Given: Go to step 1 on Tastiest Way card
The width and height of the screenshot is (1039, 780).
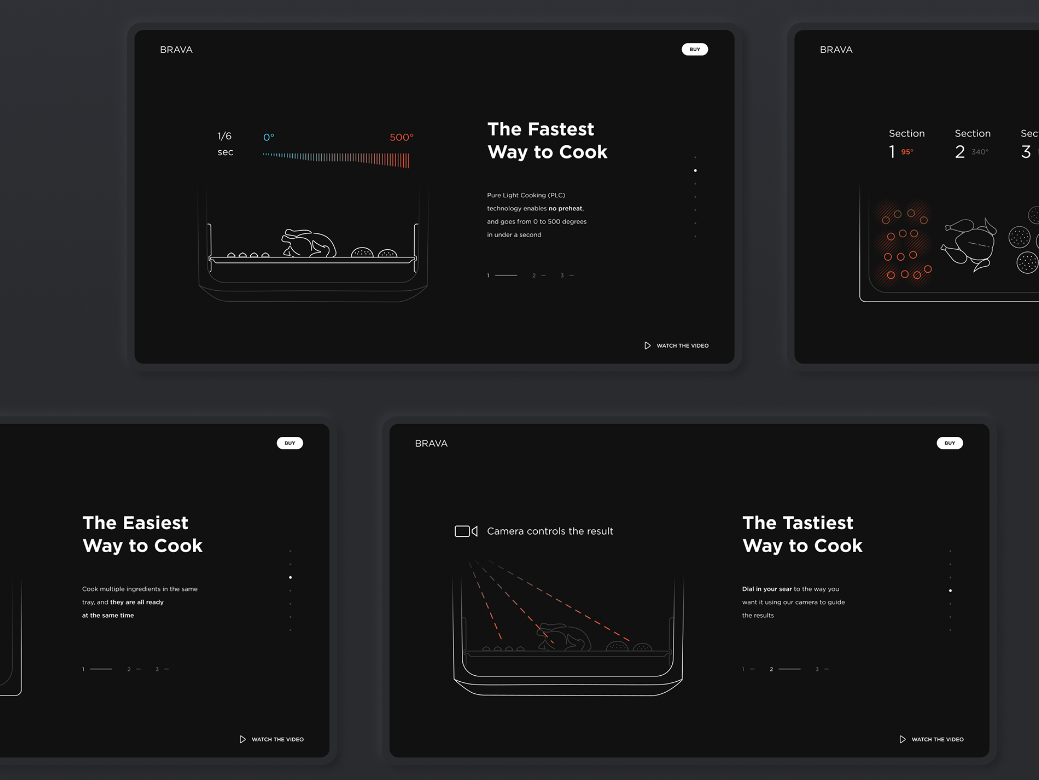Looking at the screenshot, I should point(748,669).
